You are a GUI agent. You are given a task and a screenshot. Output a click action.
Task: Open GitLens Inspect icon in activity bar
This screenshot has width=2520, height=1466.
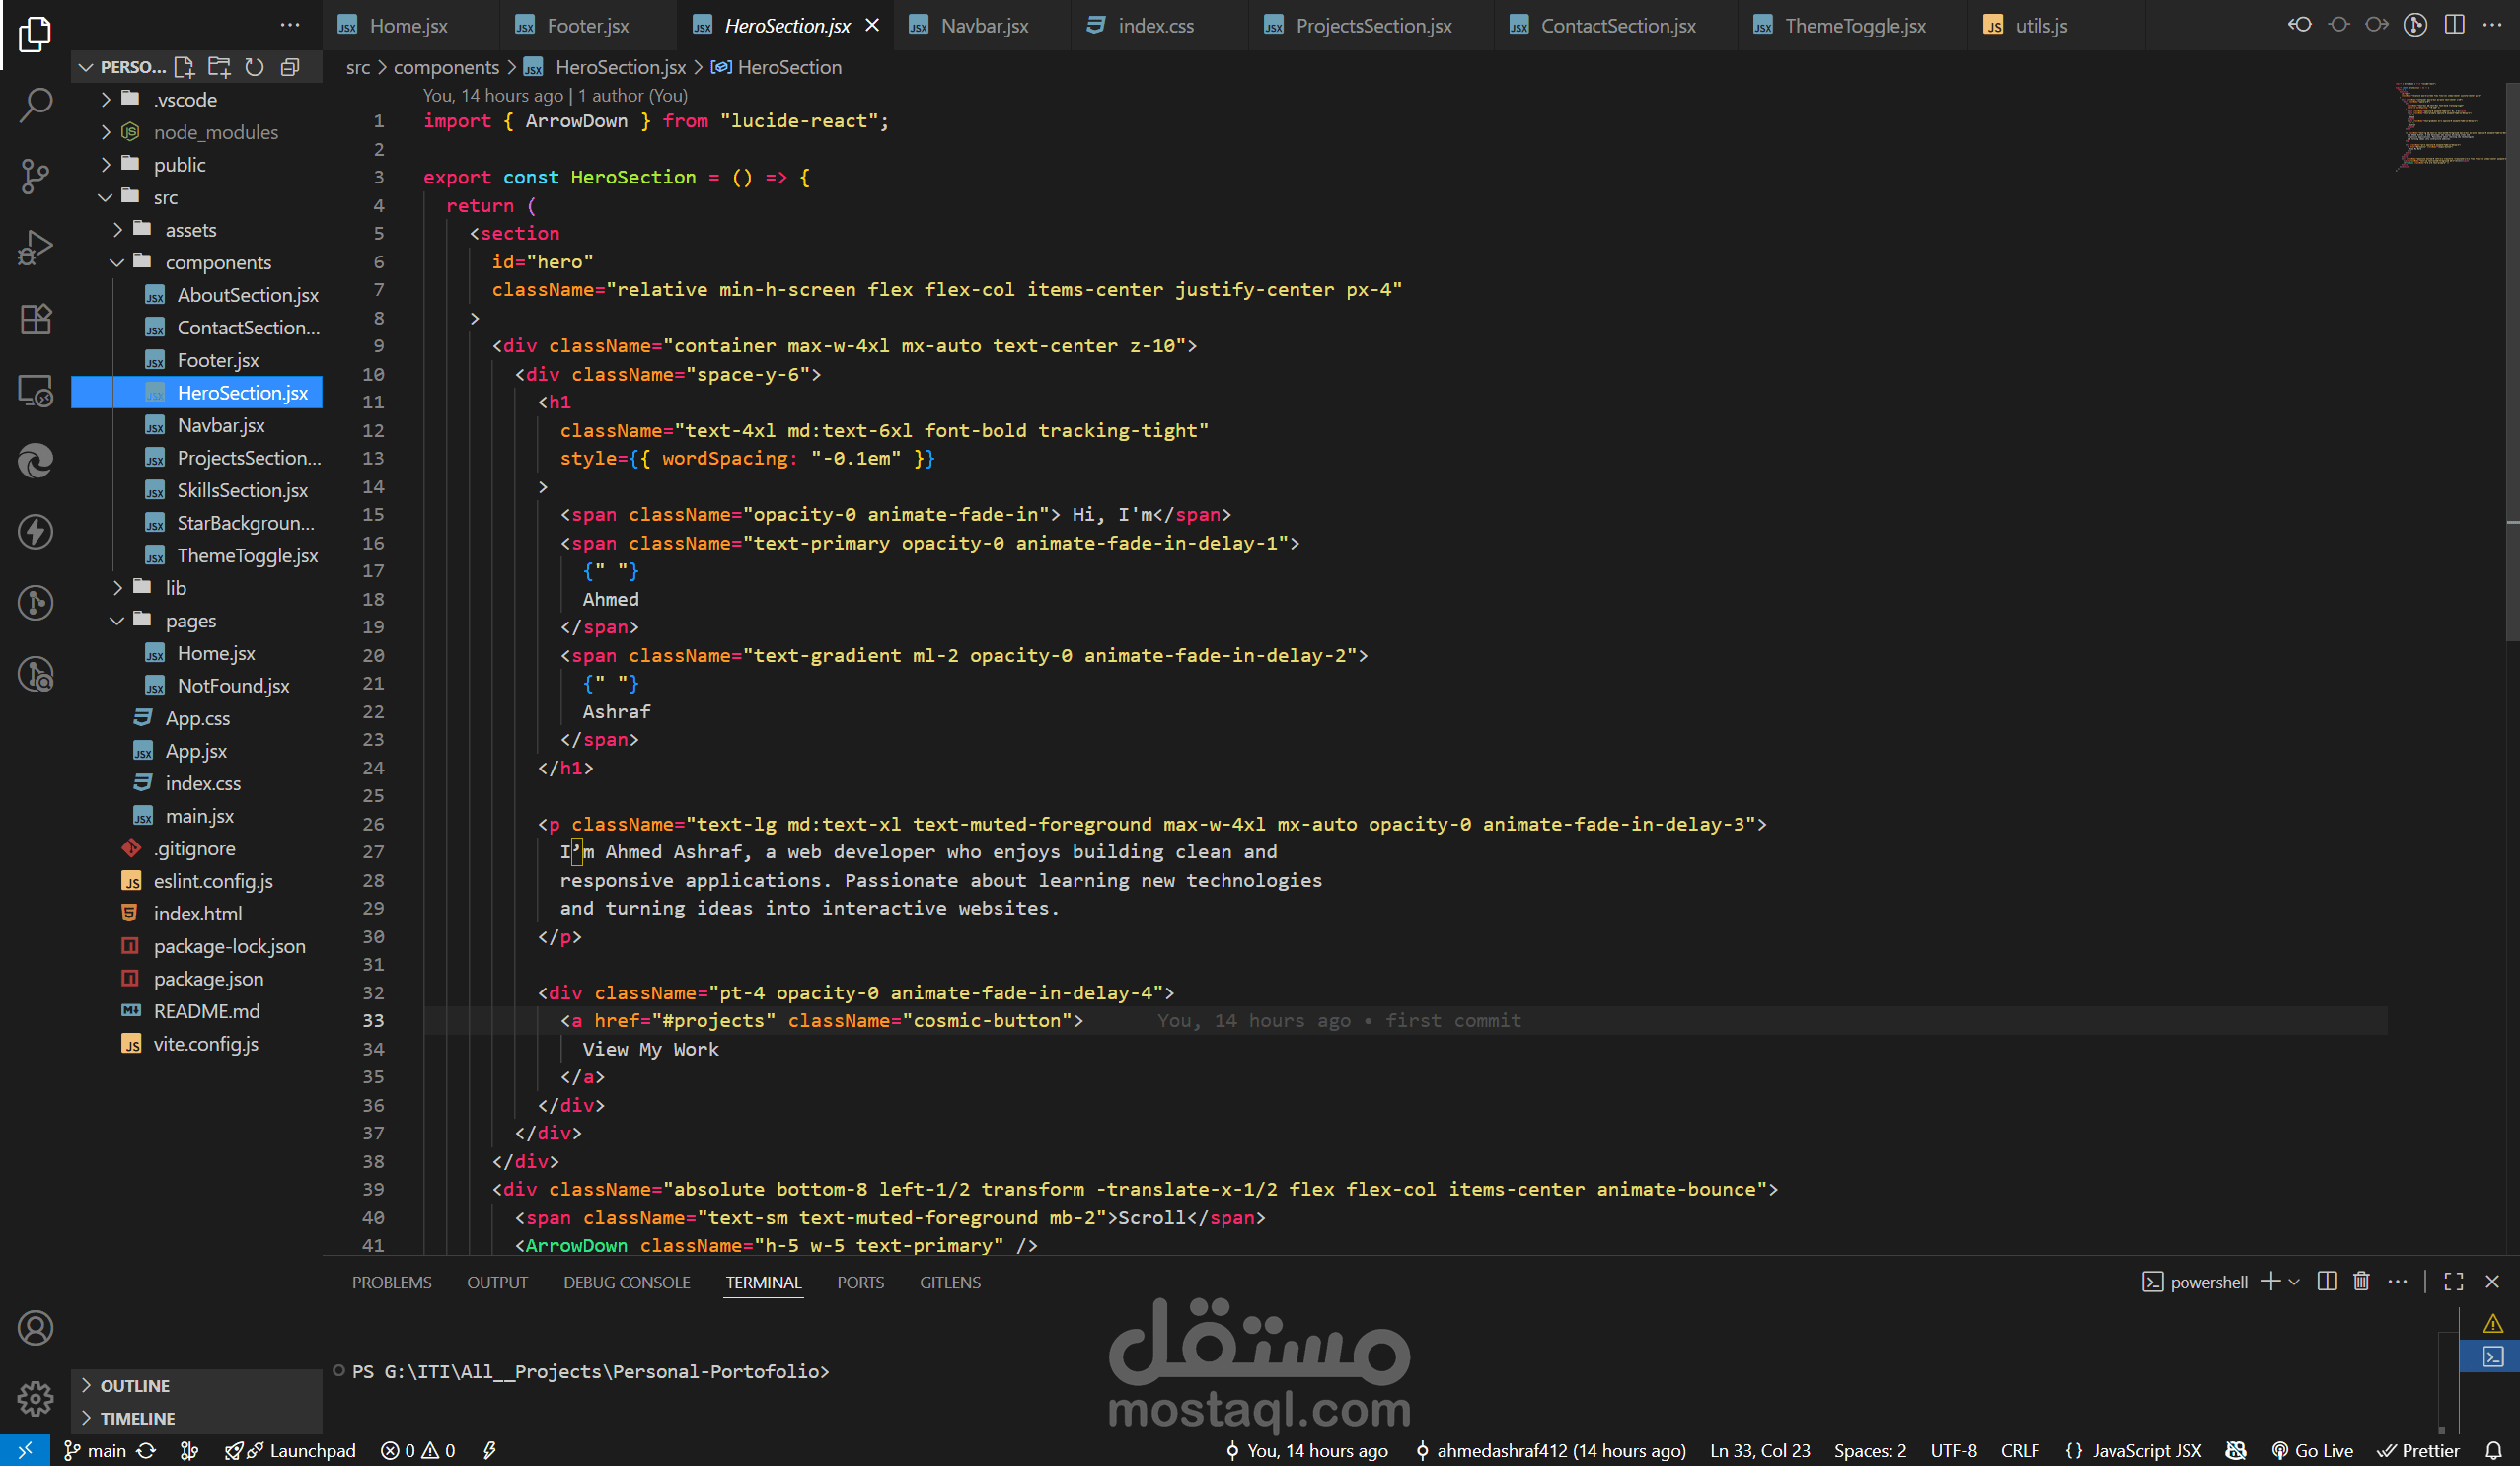(x=35, y=675)
